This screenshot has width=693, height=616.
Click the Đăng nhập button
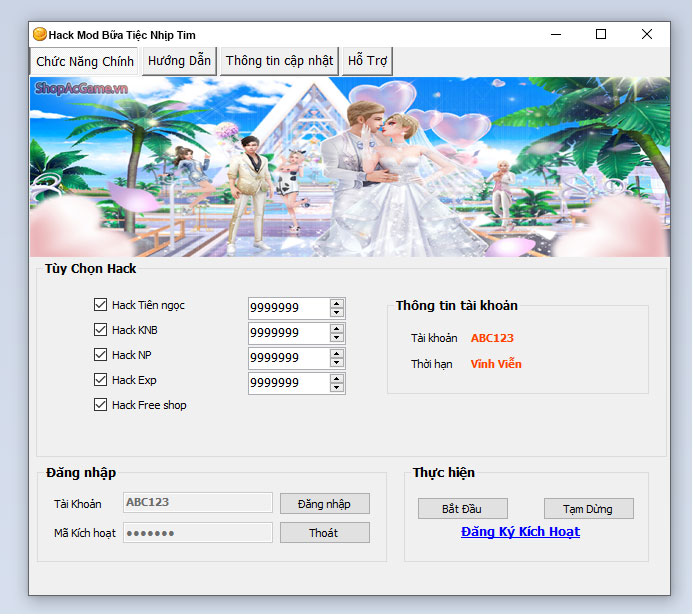(324, 504)
